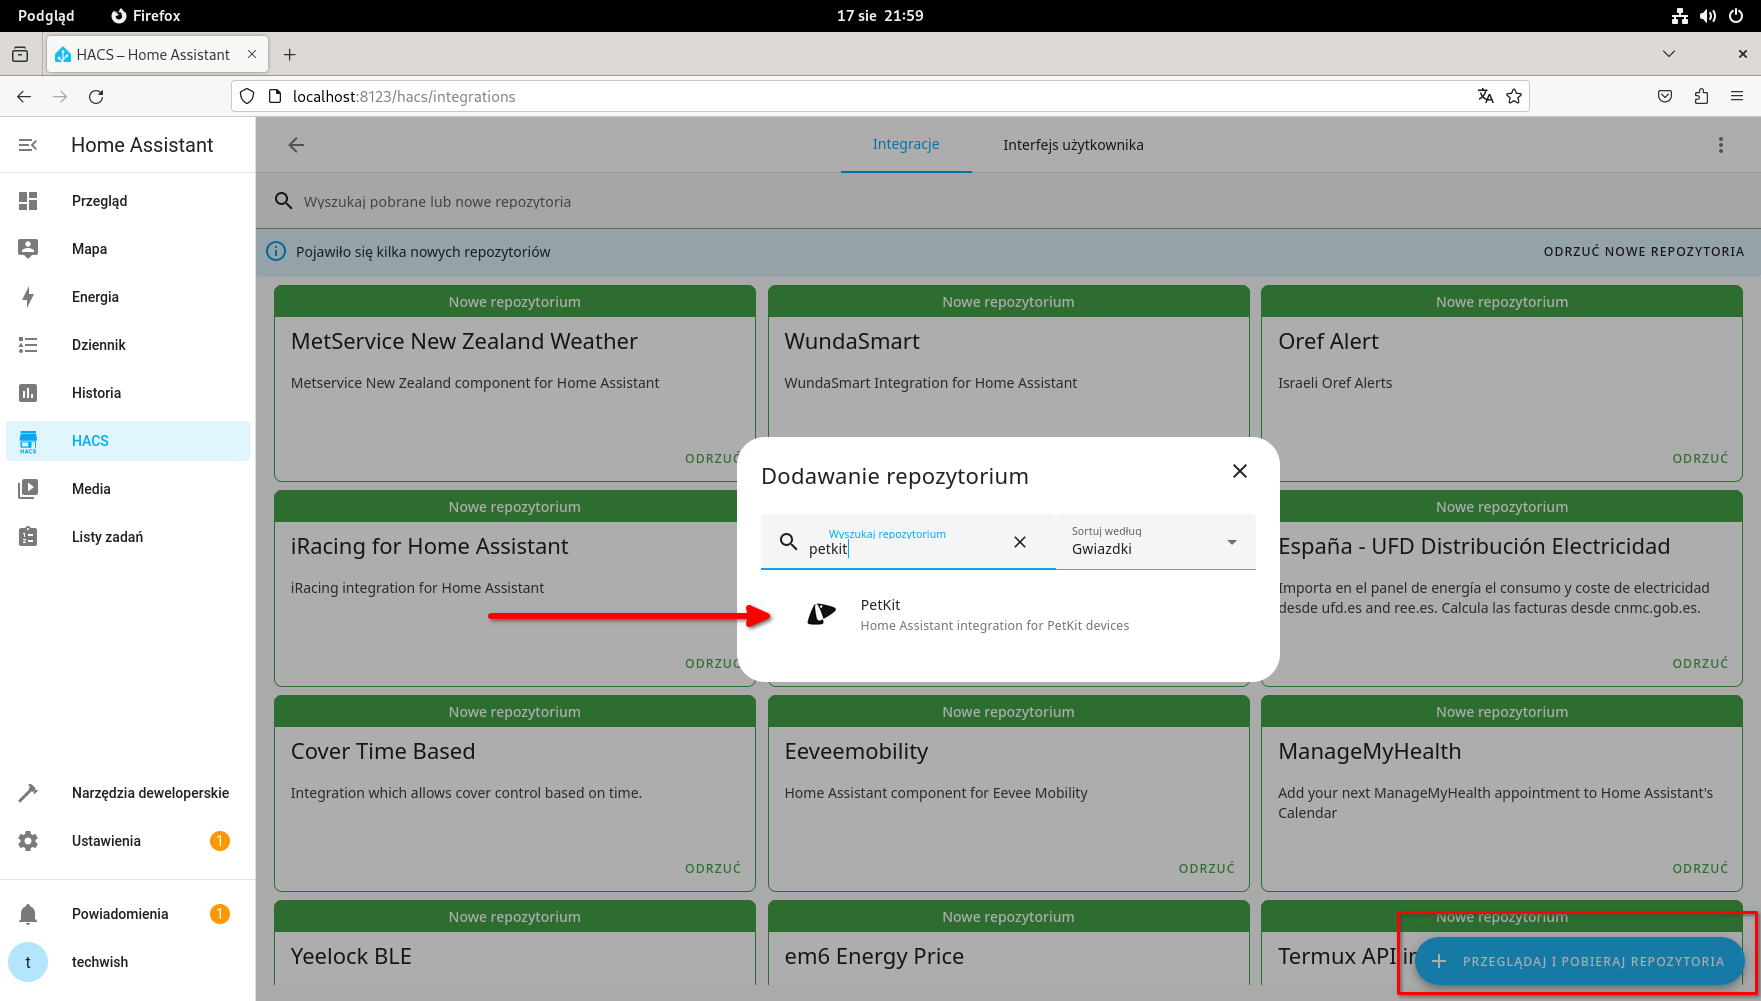Select the HACS – Home Assistant browser tab
Image resolution: width=1761 pixels, height=1001 pixels.
(x=156, y=55)
